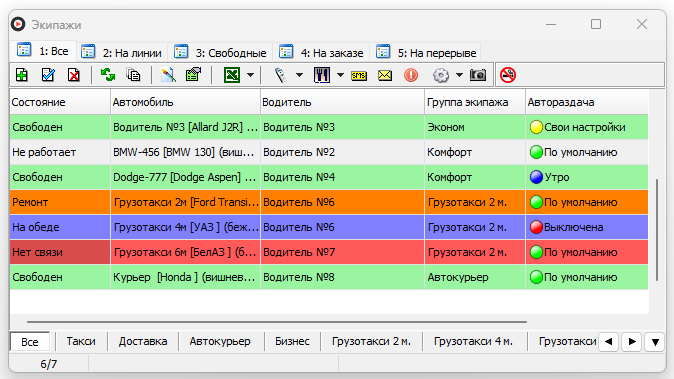This screenshot has width=674, height=379.
Task: Select bottom group tab Такси
Action: [x=81, y=341]
